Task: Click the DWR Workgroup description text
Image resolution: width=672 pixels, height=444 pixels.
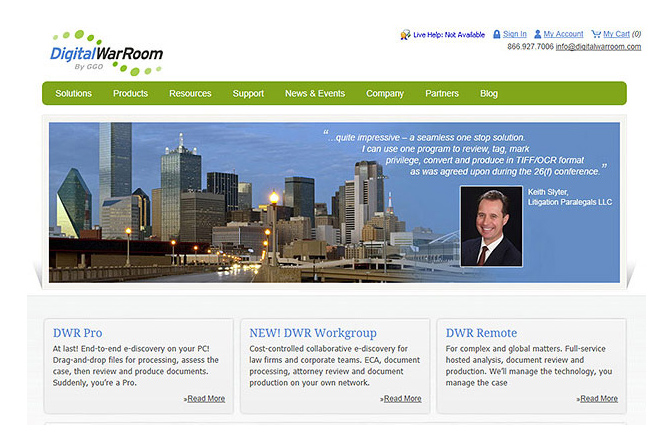Action: (335, 366)
